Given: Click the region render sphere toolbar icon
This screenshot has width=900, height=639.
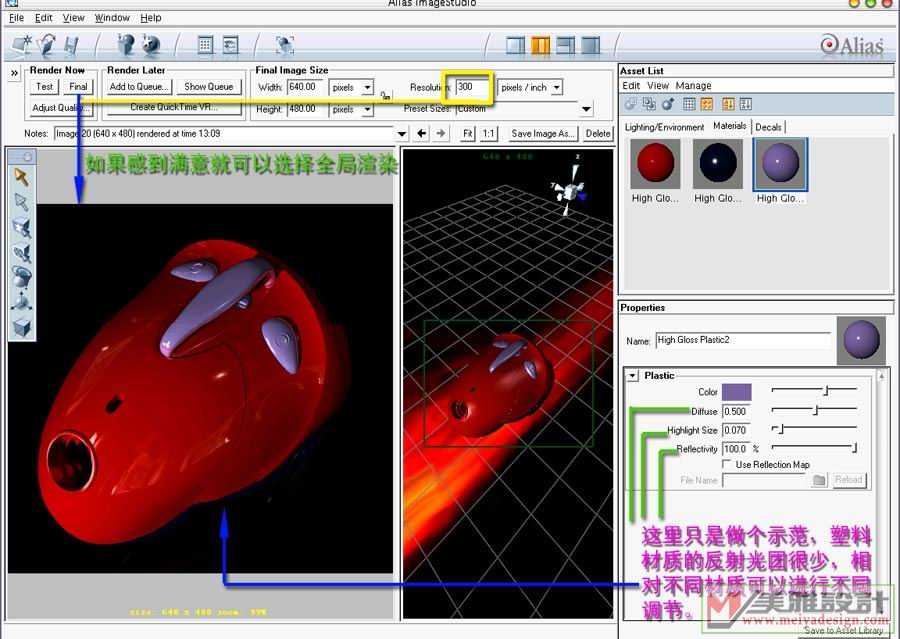Looking at the screenshot, I should coord(285,45).
